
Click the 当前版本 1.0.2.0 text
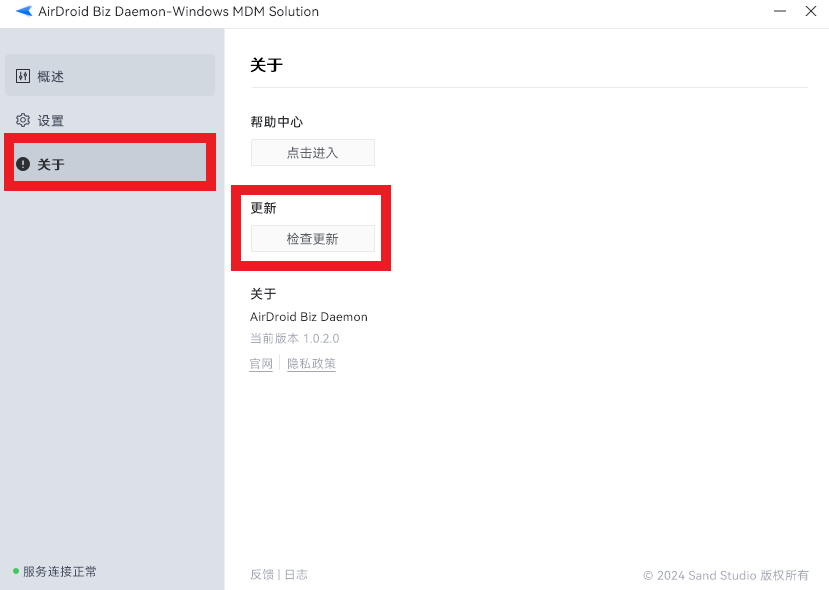tap(294, 338)
